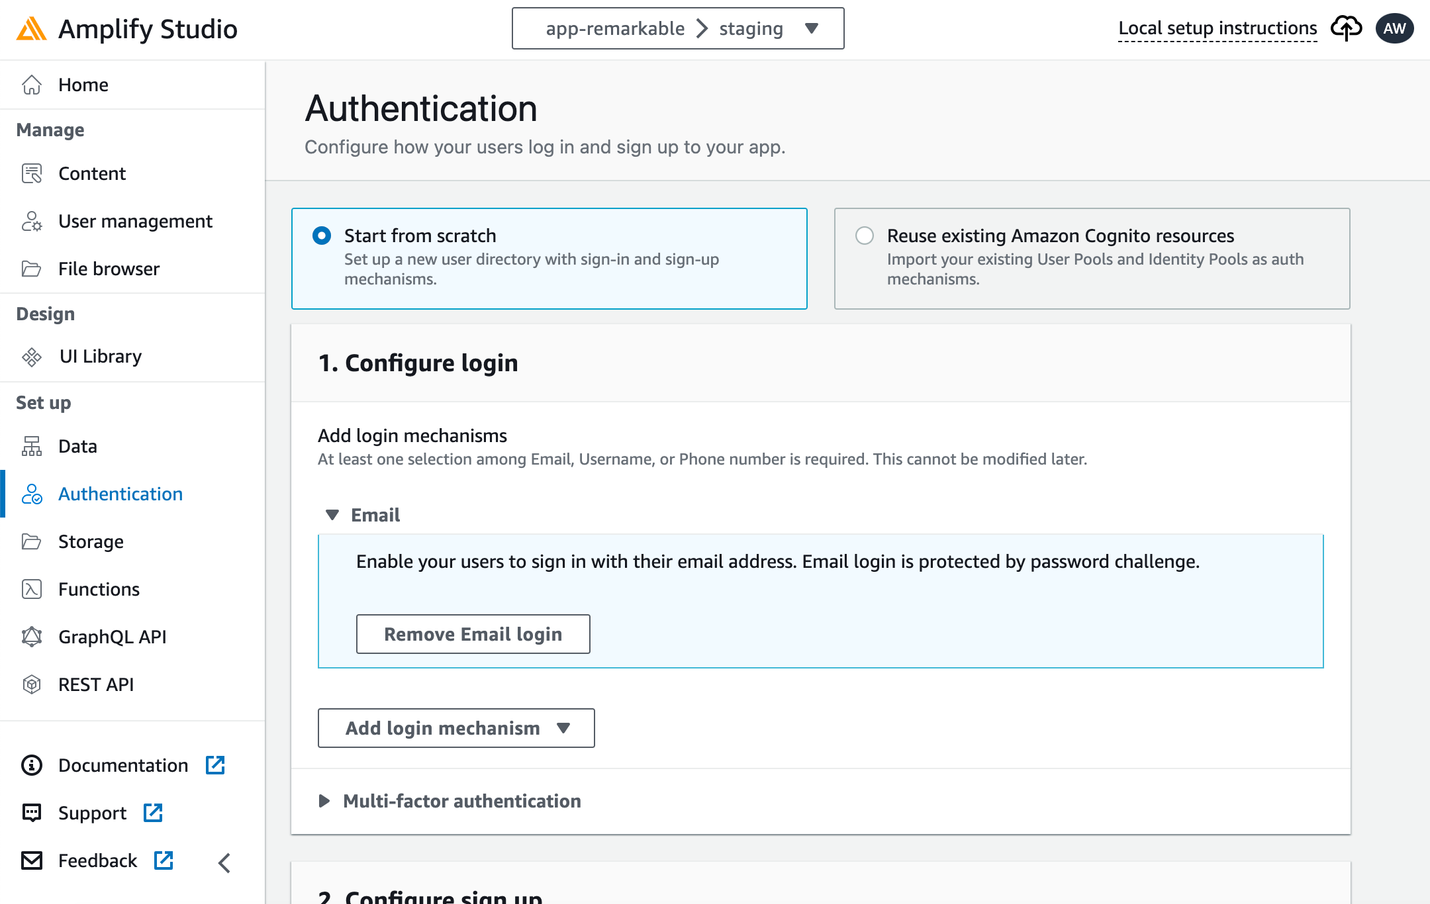The width and height of the screenshot is (1430, 904).
Task: Open Functions in the sidebar
Action: click(x=99, y=589)
